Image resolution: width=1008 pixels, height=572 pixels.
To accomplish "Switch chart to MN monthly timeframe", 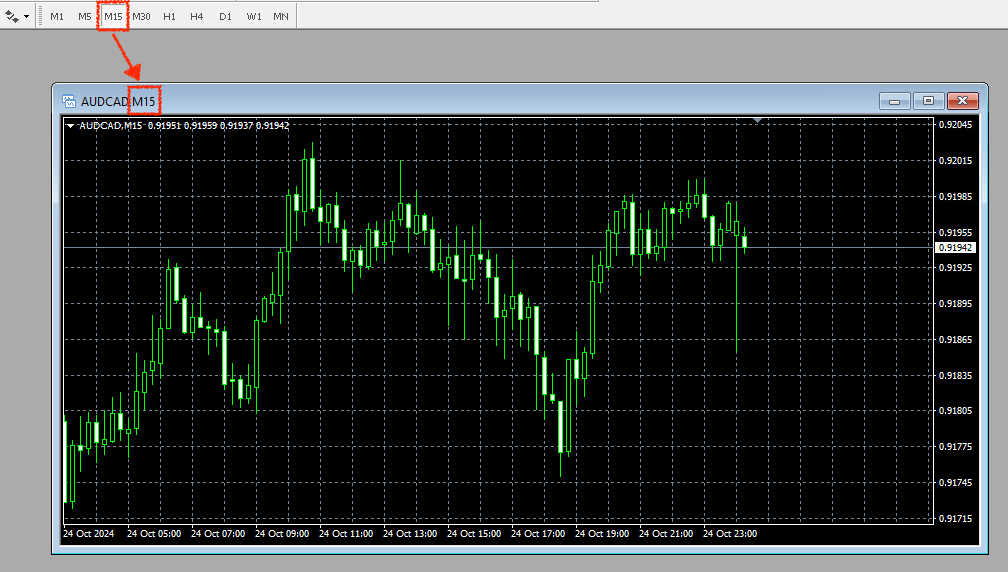I will (x=281, y=17).
